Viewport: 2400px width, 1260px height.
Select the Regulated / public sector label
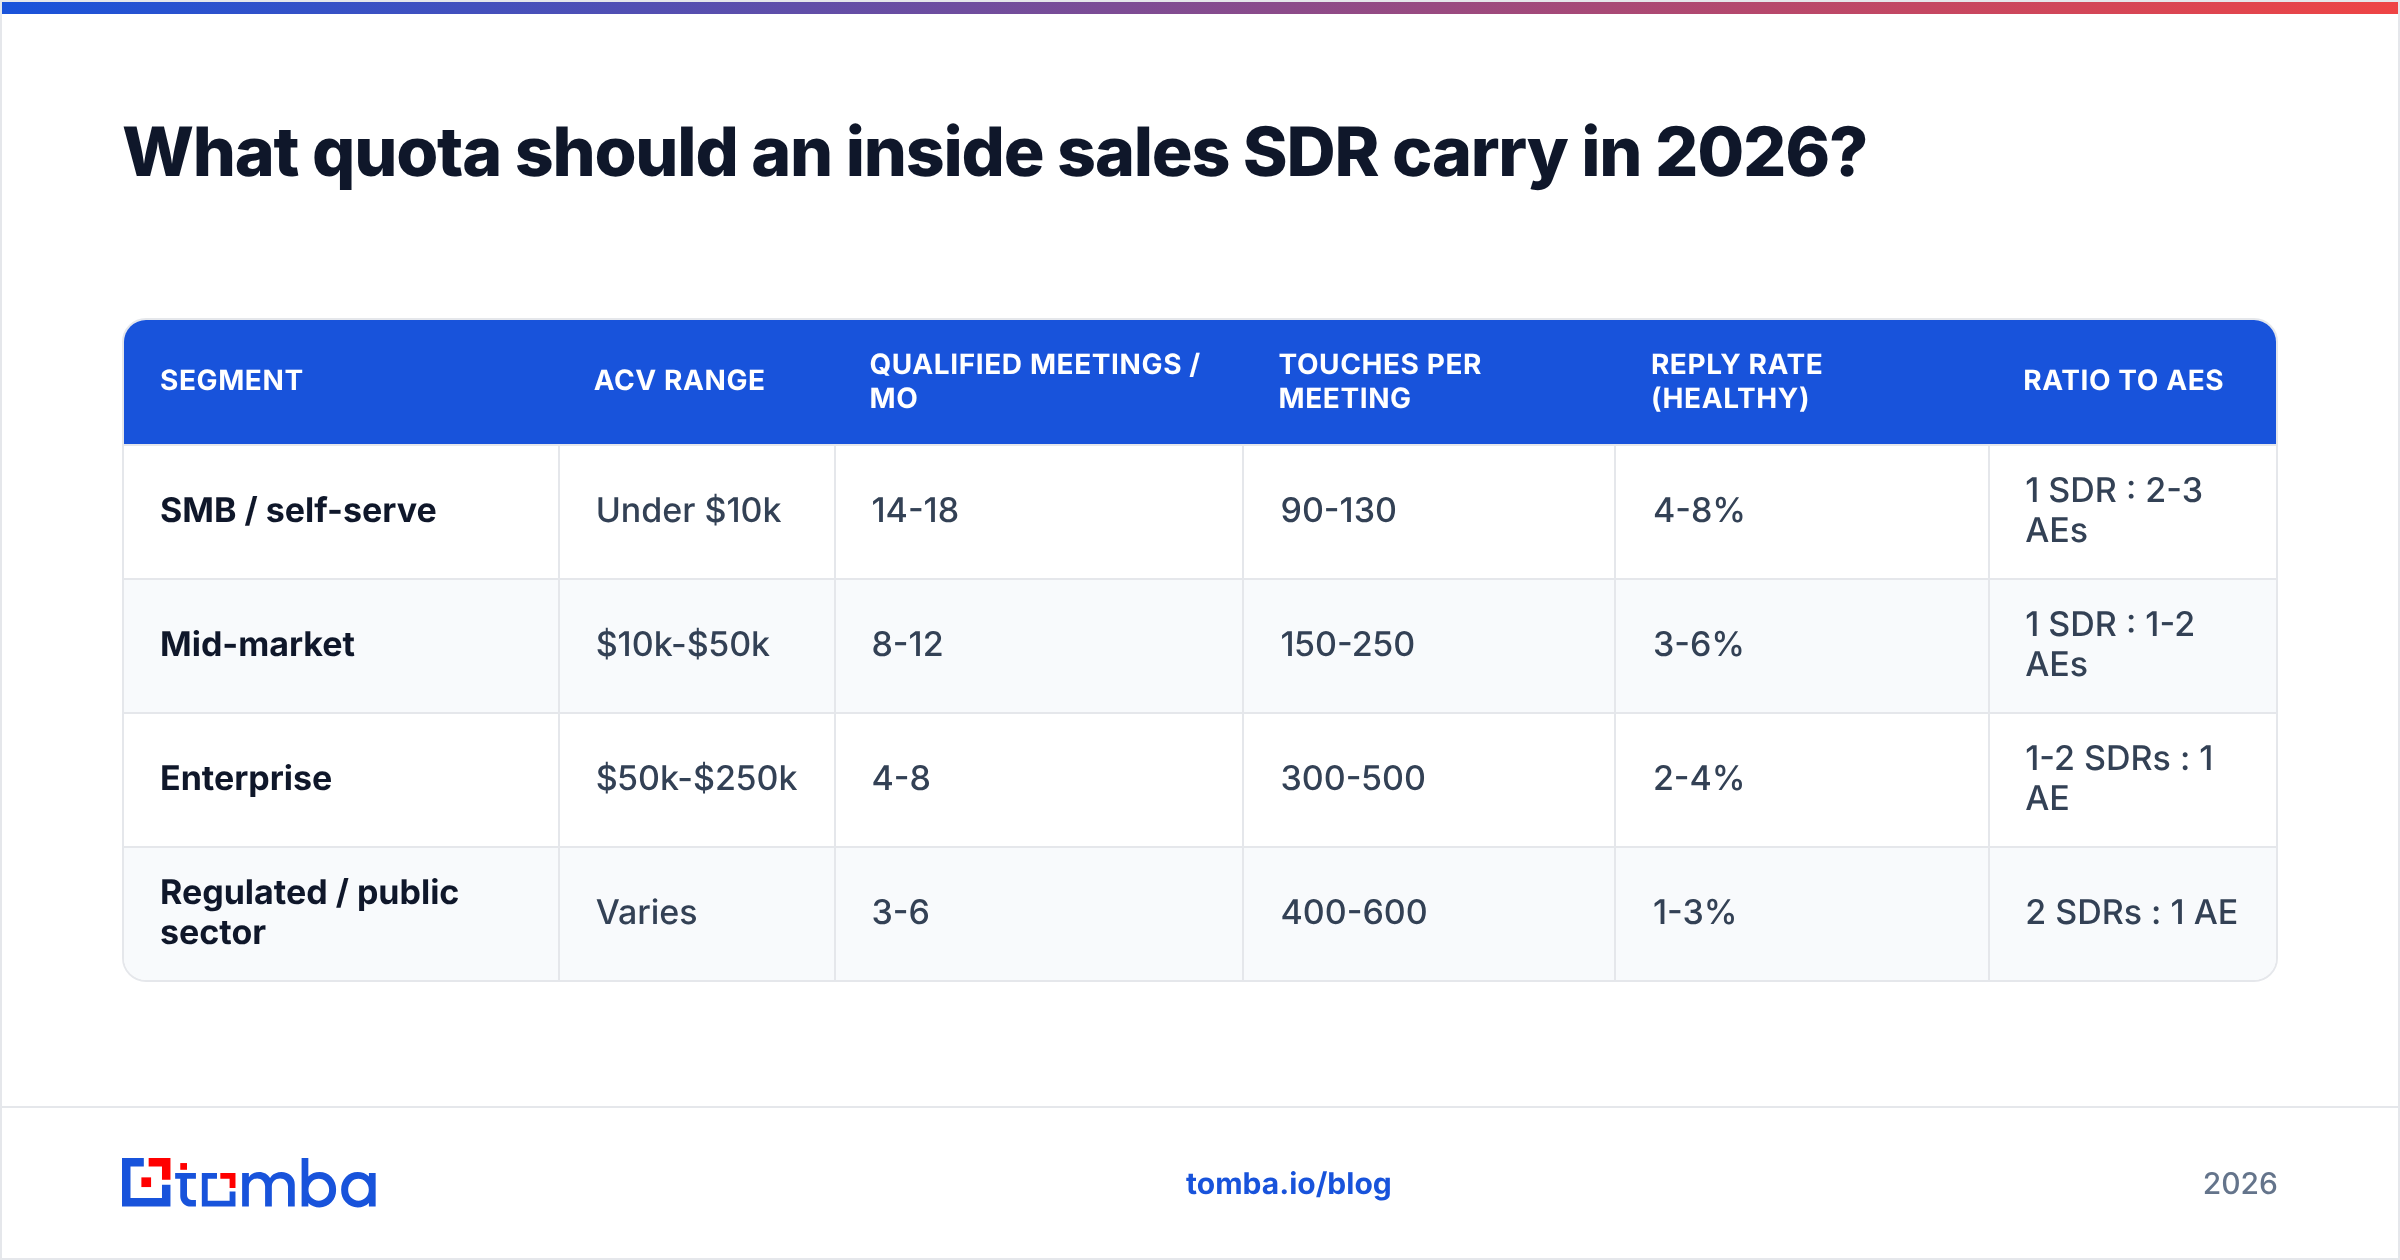(309, 912)
